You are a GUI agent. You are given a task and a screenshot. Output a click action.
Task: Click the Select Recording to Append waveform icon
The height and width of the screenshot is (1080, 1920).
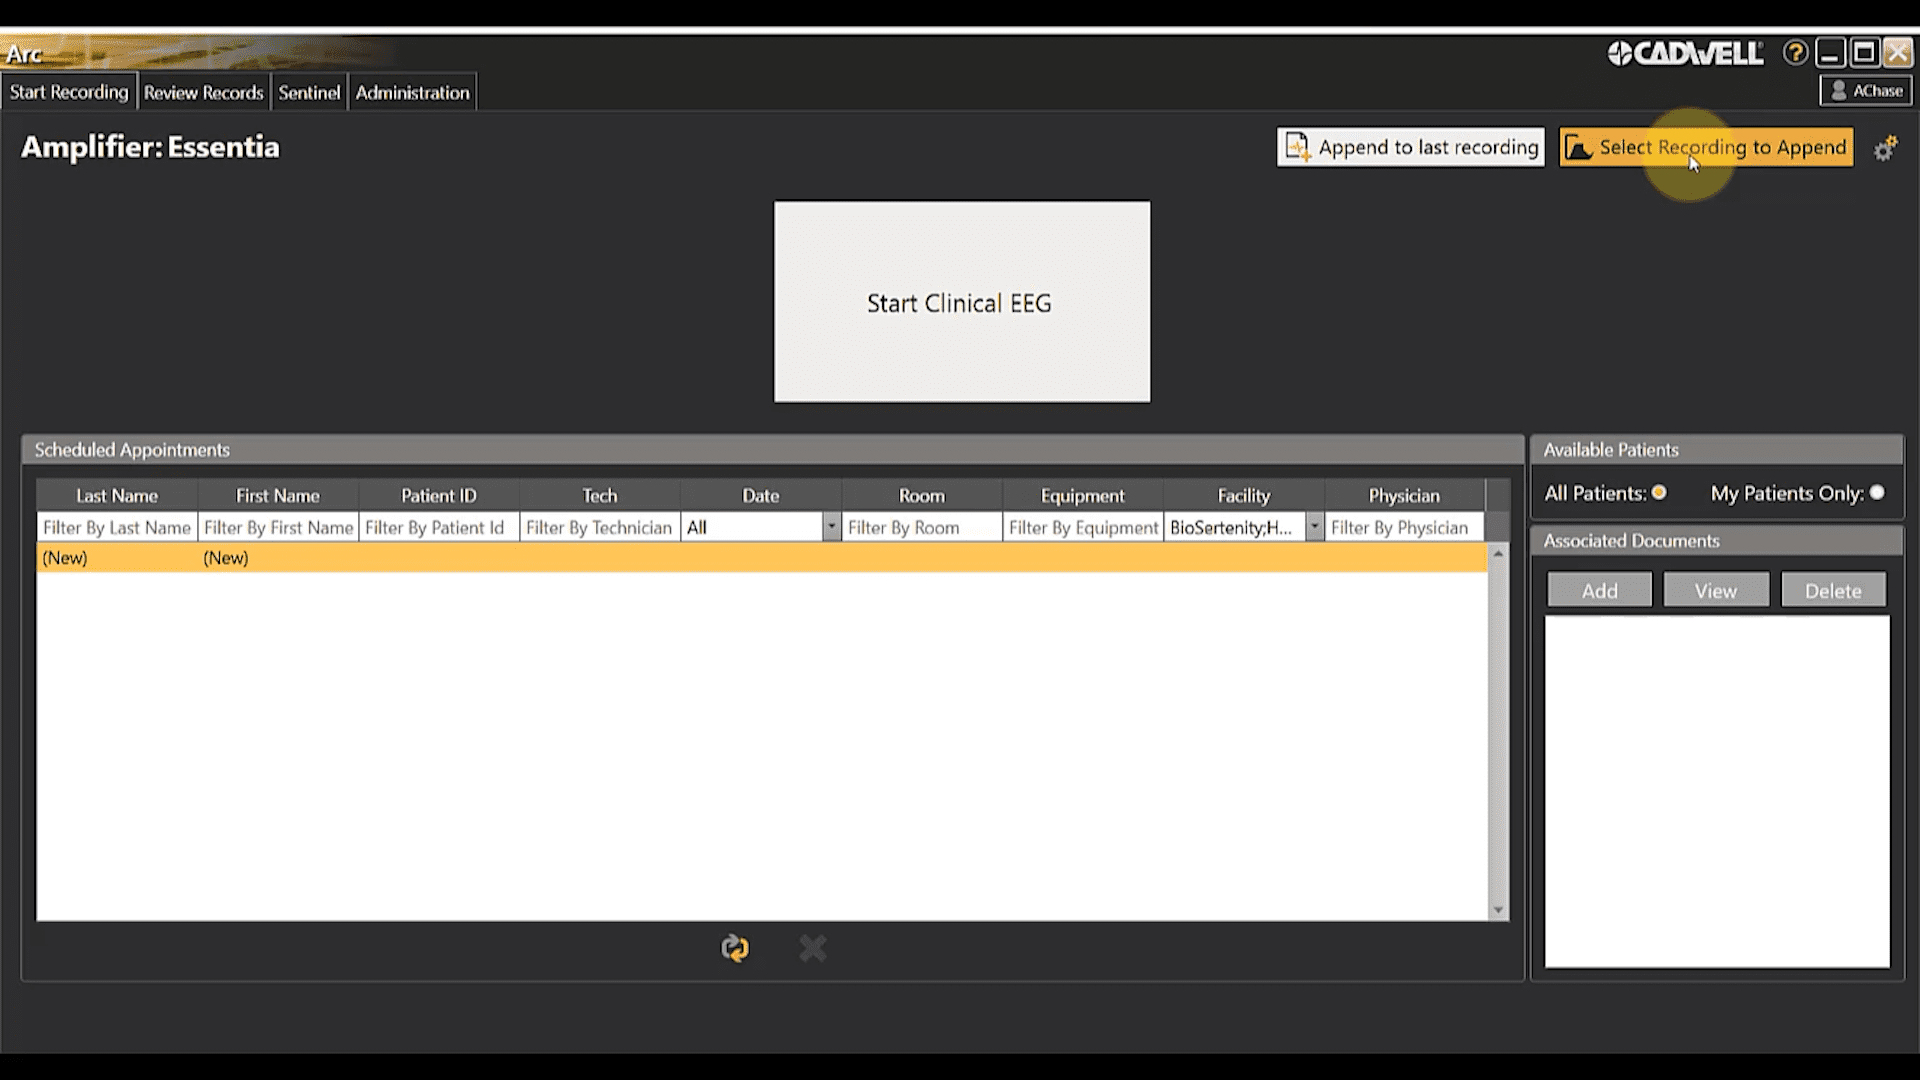[1580, 147]
